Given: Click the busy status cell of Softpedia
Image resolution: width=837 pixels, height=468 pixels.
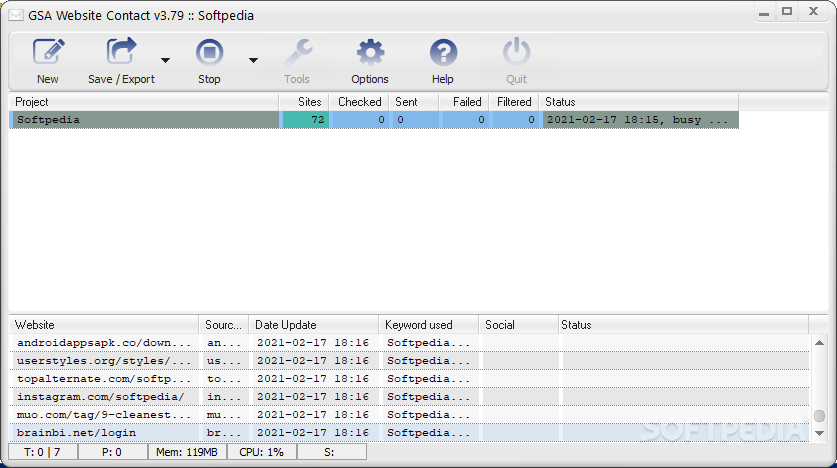Looking at the screenshot, I should tap(641, 120).
